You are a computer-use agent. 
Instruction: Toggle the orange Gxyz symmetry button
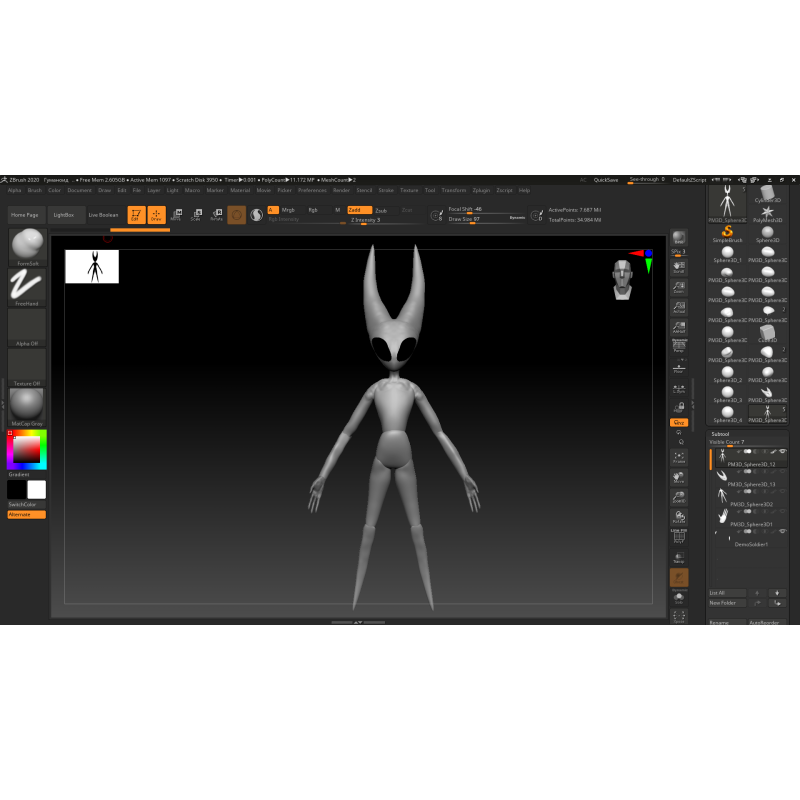pos(679,423)
